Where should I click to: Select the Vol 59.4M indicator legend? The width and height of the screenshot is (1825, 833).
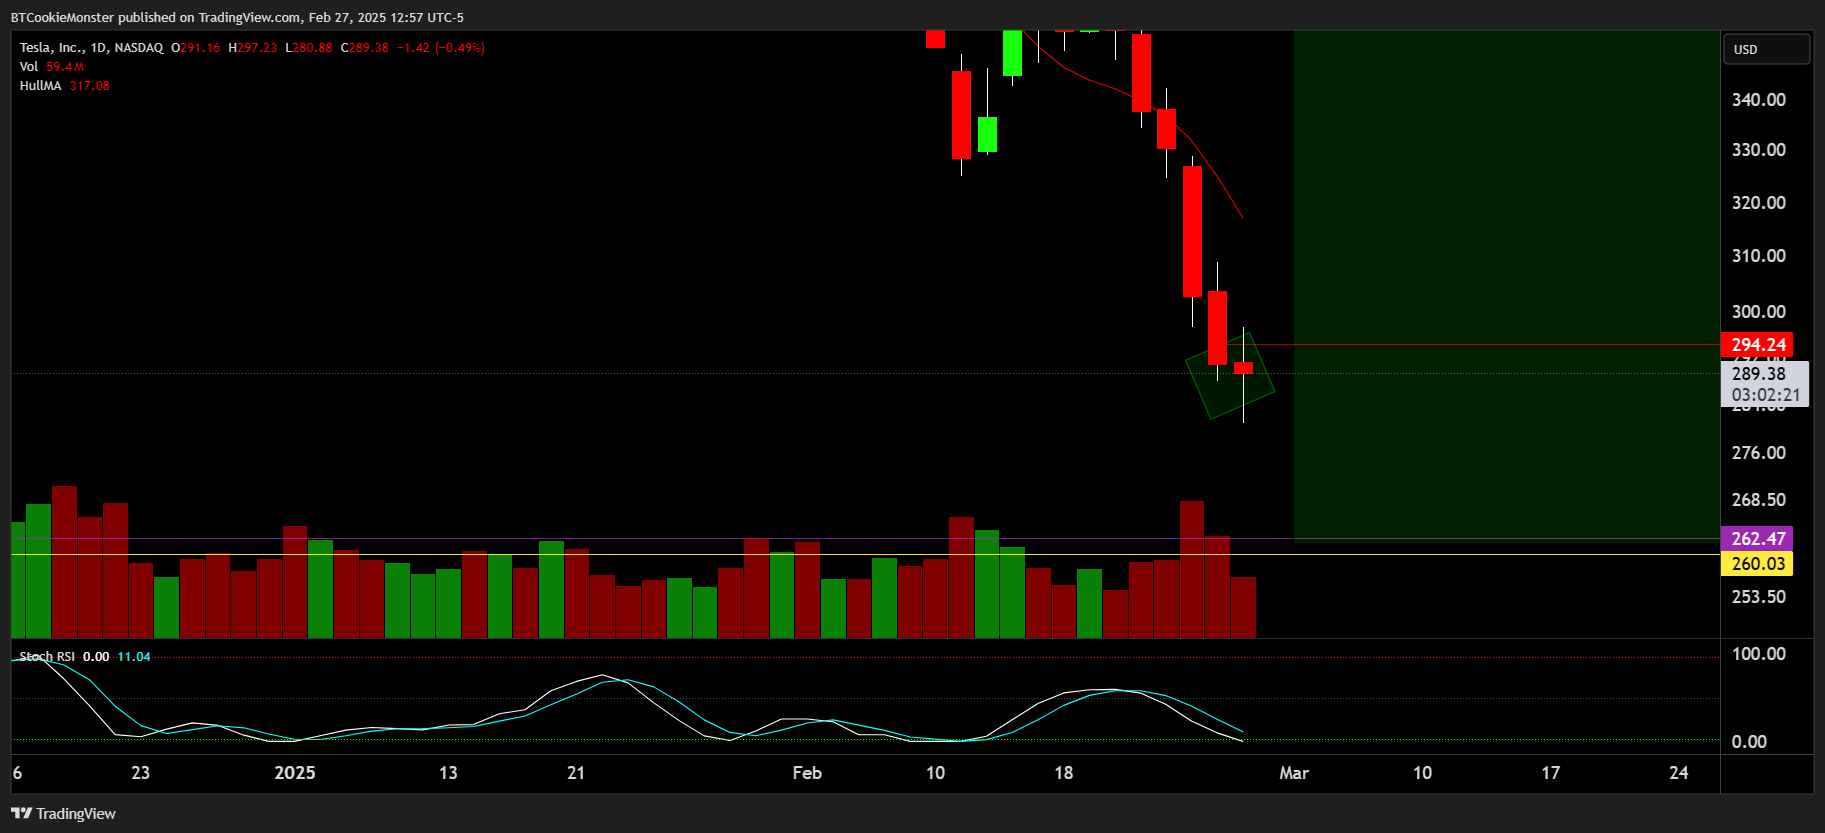click(x=52, y=66)
